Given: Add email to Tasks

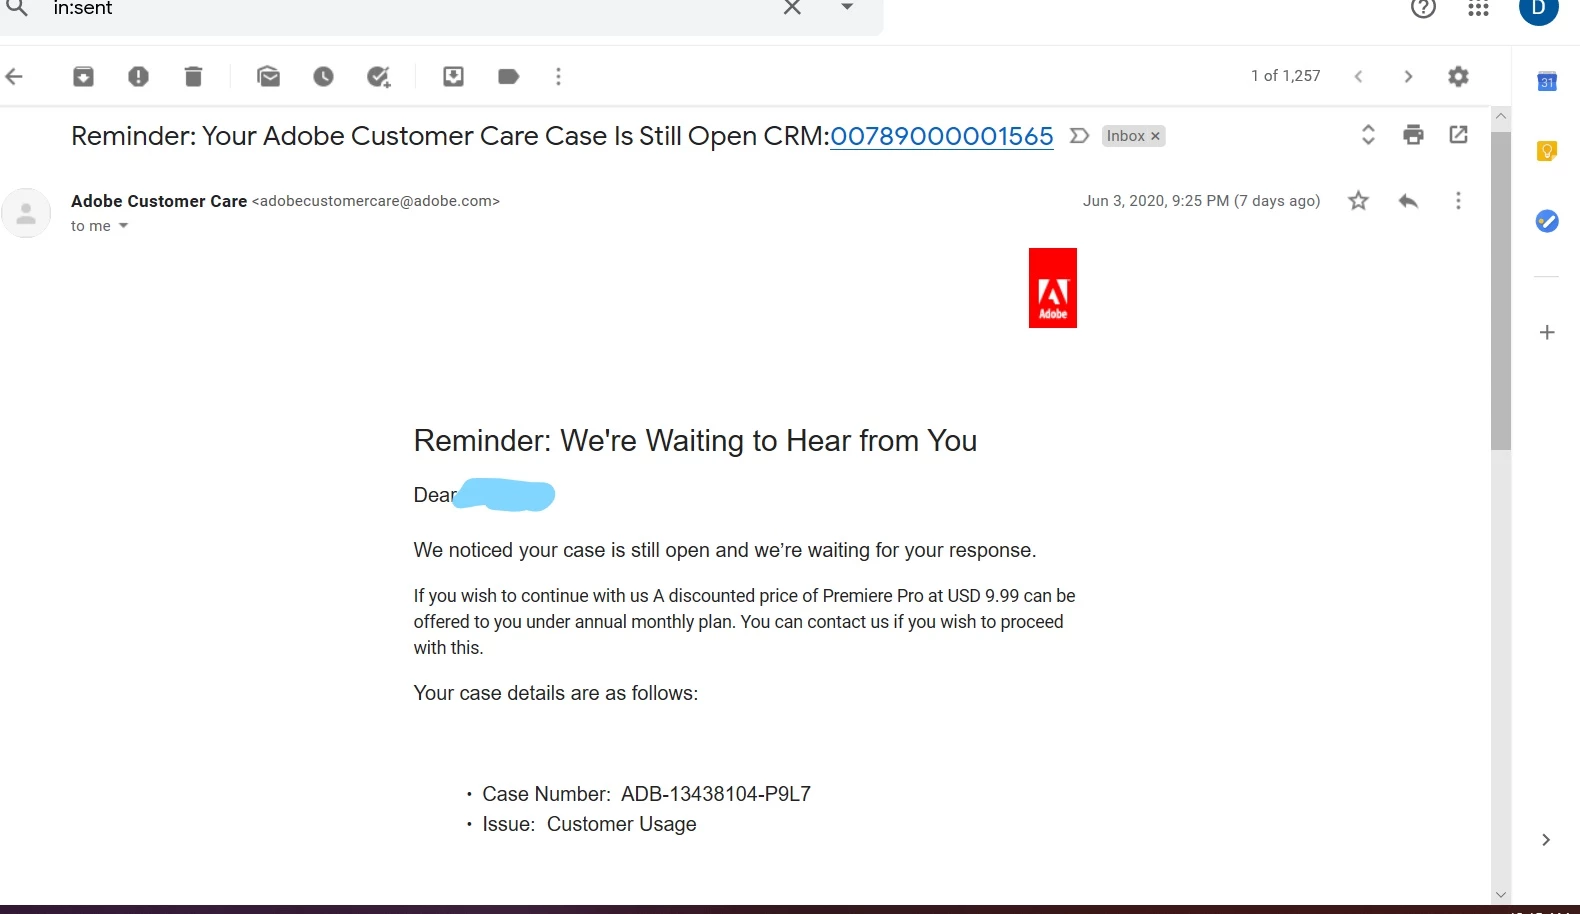Looking at the screenshot, I should coord(378,76).
